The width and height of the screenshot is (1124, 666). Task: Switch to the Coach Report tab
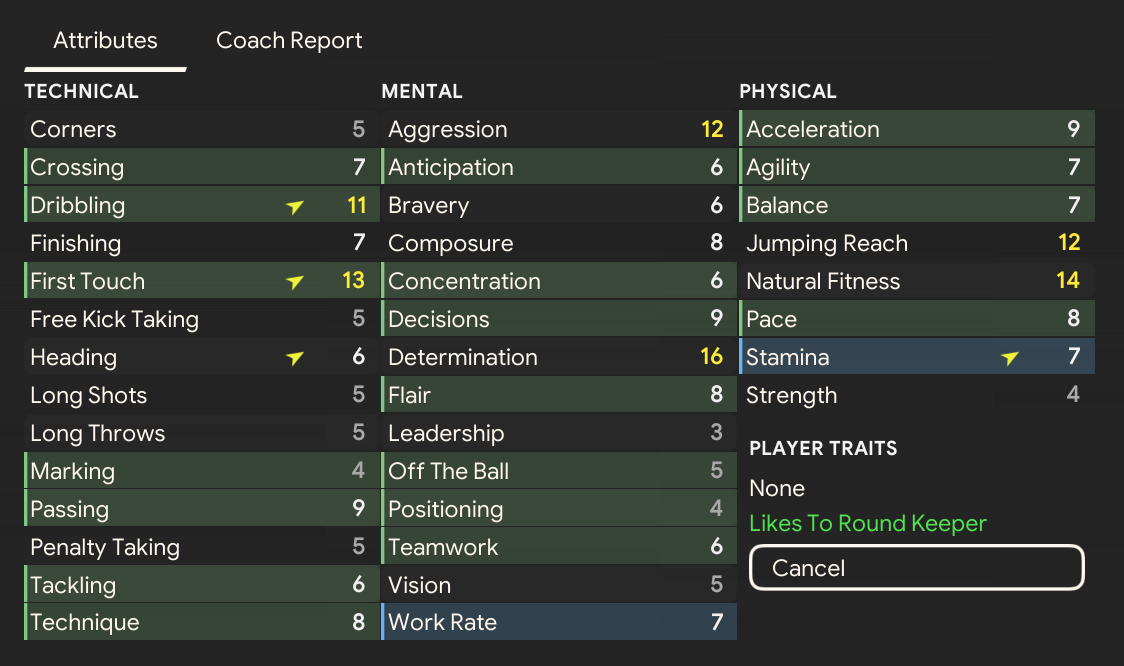289,41
